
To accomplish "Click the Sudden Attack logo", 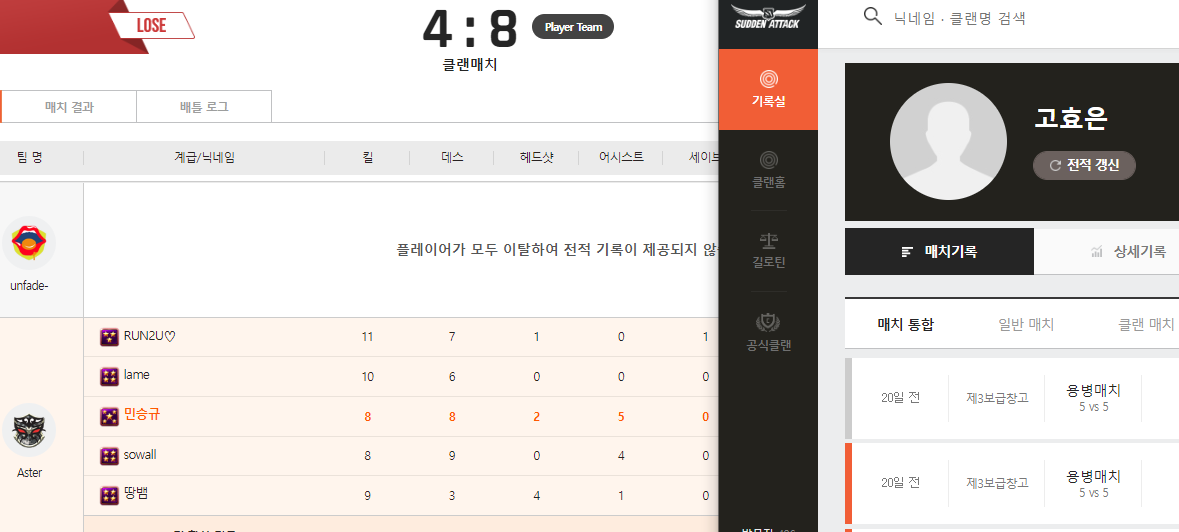I will click(767, 16).
